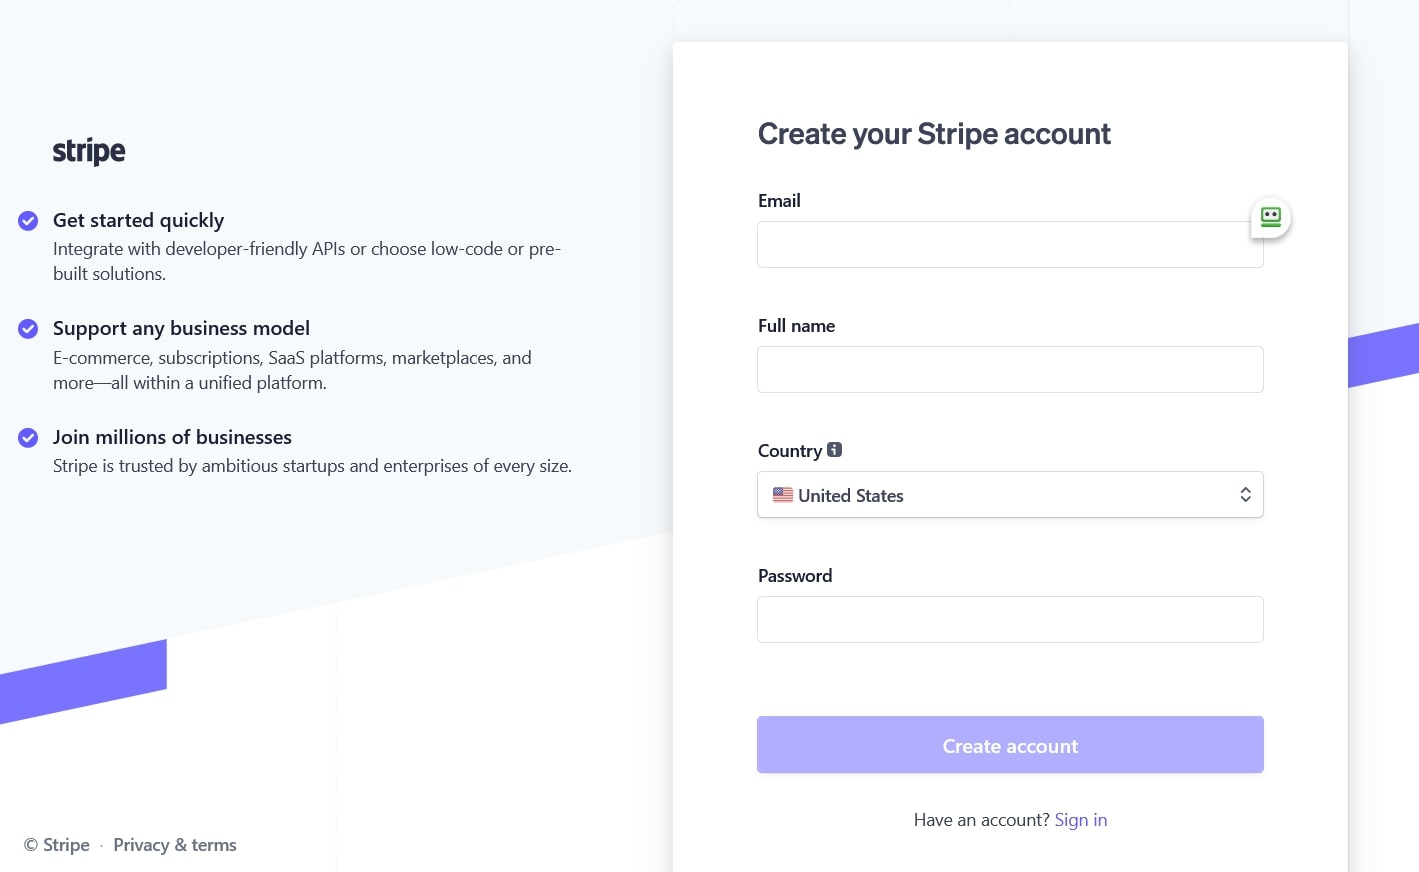
Task: Click the up-down chevron on Country selector
Action: click(x=1245, y=494)
